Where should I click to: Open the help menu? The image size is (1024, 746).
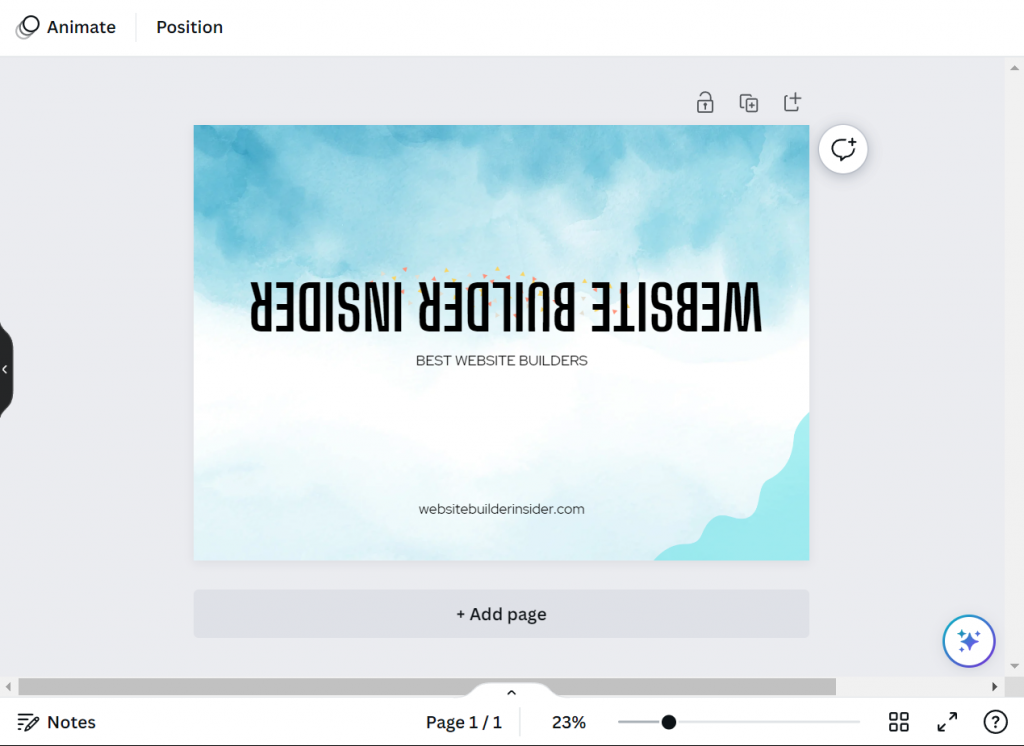tap(995, 721)
